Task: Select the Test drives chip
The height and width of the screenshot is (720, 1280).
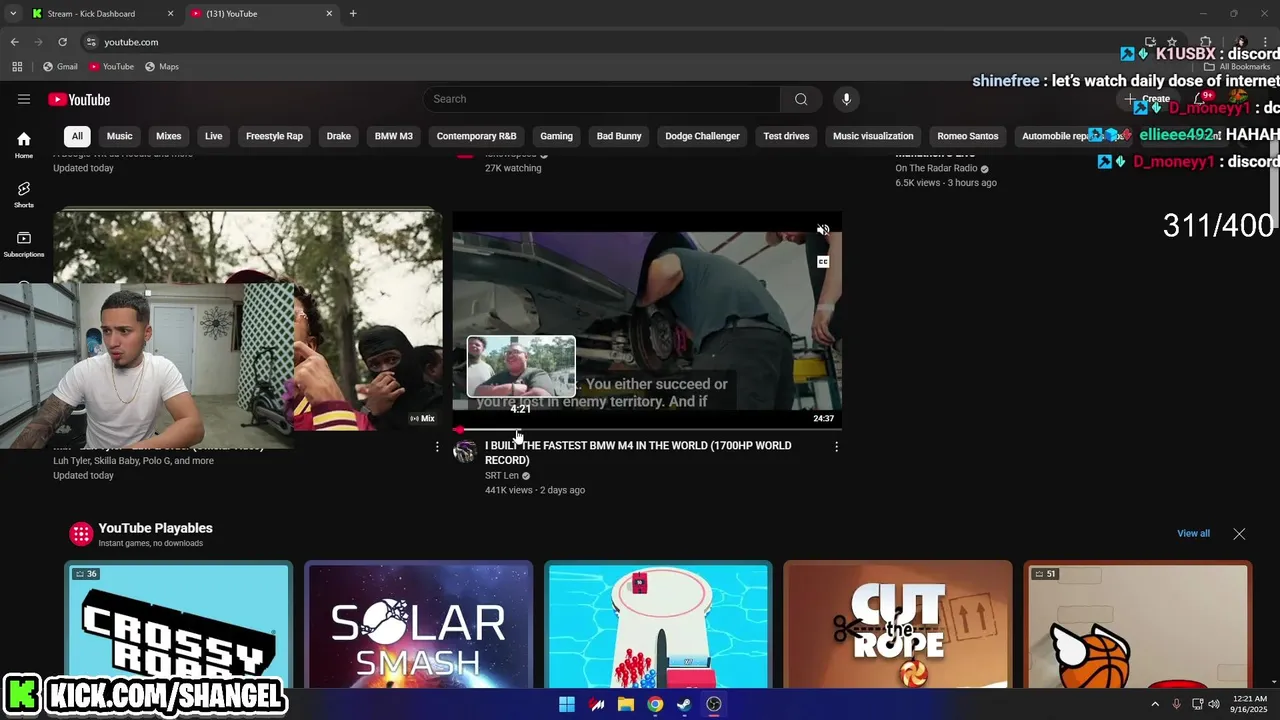Action: click(786, 136)
